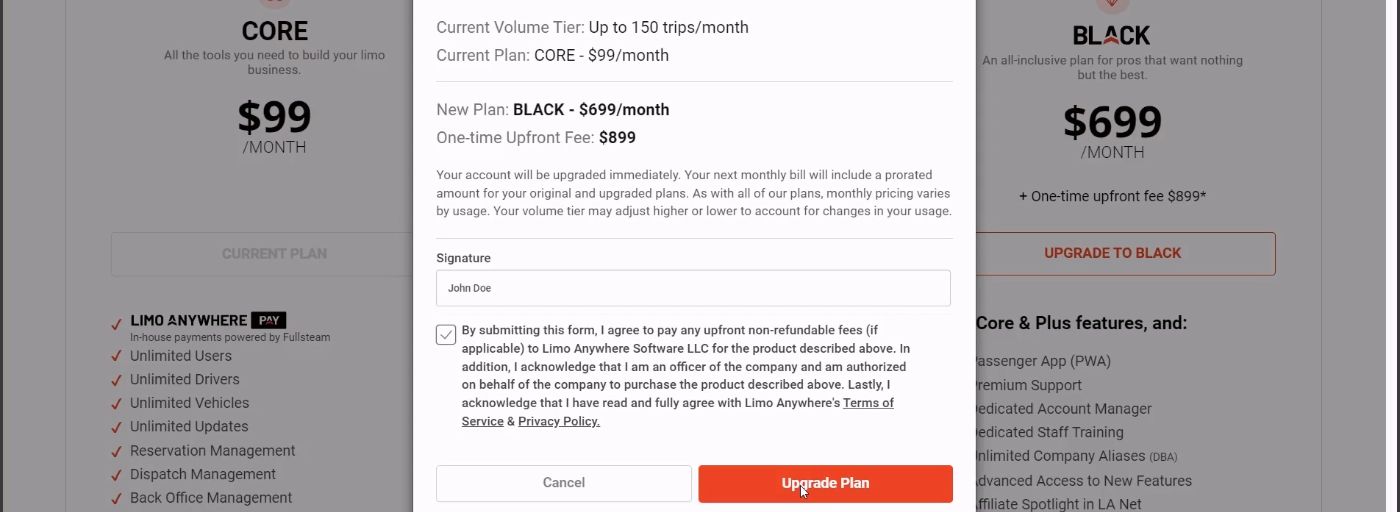The height and width of the screenshot is (512, 1400).
Task: Click the Dispatch Management checkmark icon
Action: 117,475
